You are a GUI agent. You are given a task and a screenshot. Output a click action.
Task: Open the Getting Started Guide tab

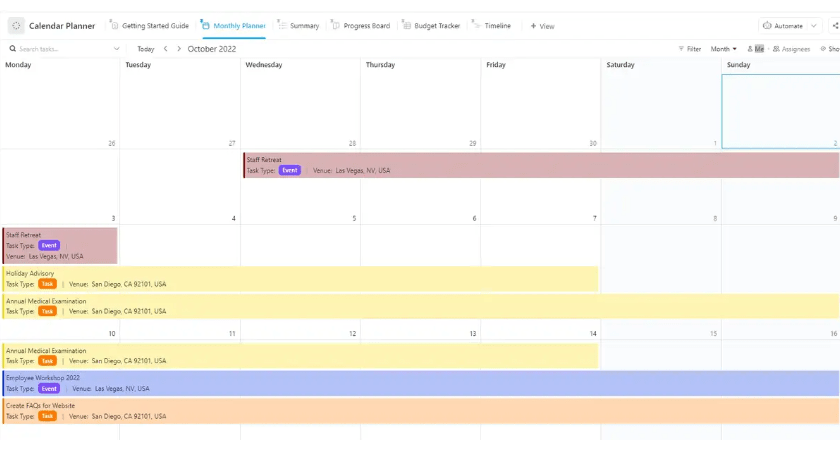[149, 26]
